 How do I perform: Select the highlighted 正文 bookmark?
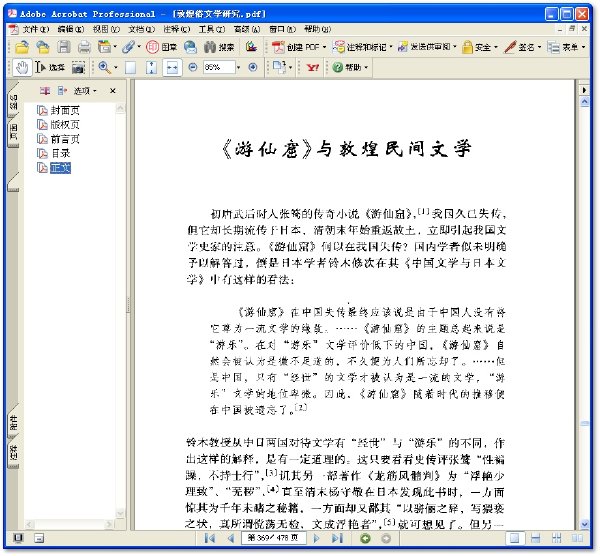point(60,168)
